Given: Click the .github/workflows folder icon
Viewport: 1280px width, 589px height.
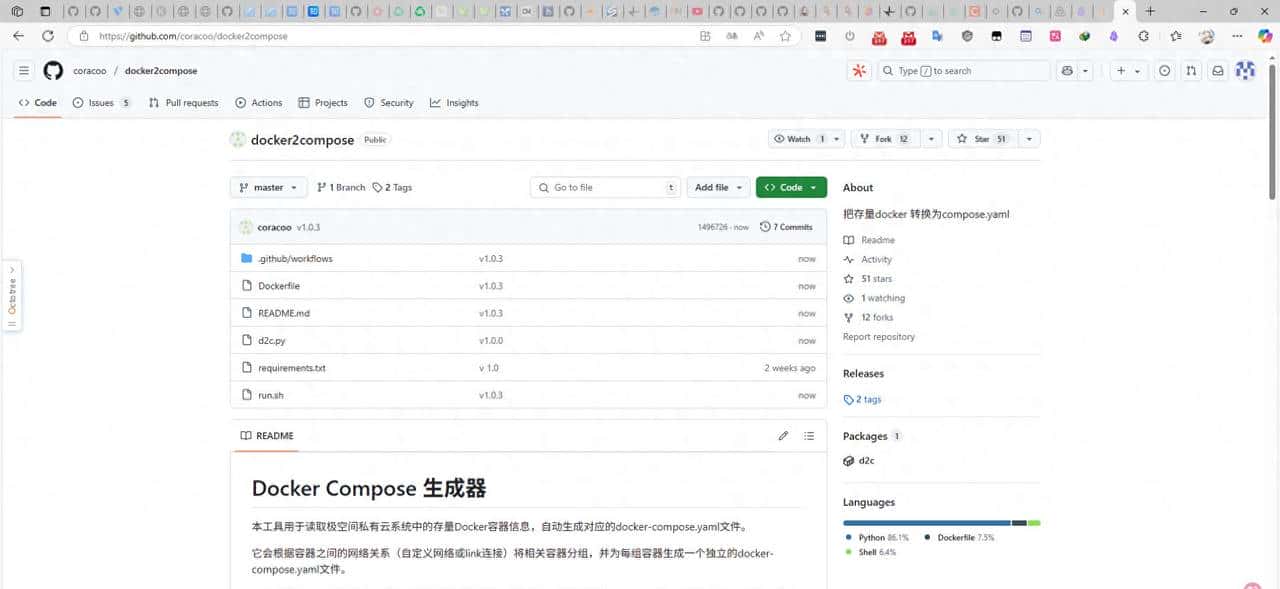Looking at the screenshot, I should [246, 258].
